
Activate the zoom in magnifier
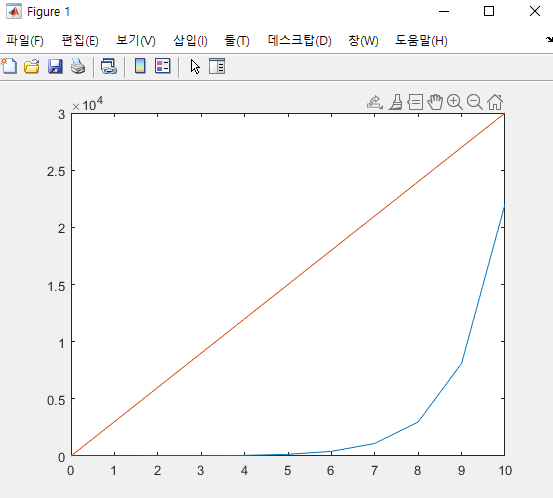455,102
